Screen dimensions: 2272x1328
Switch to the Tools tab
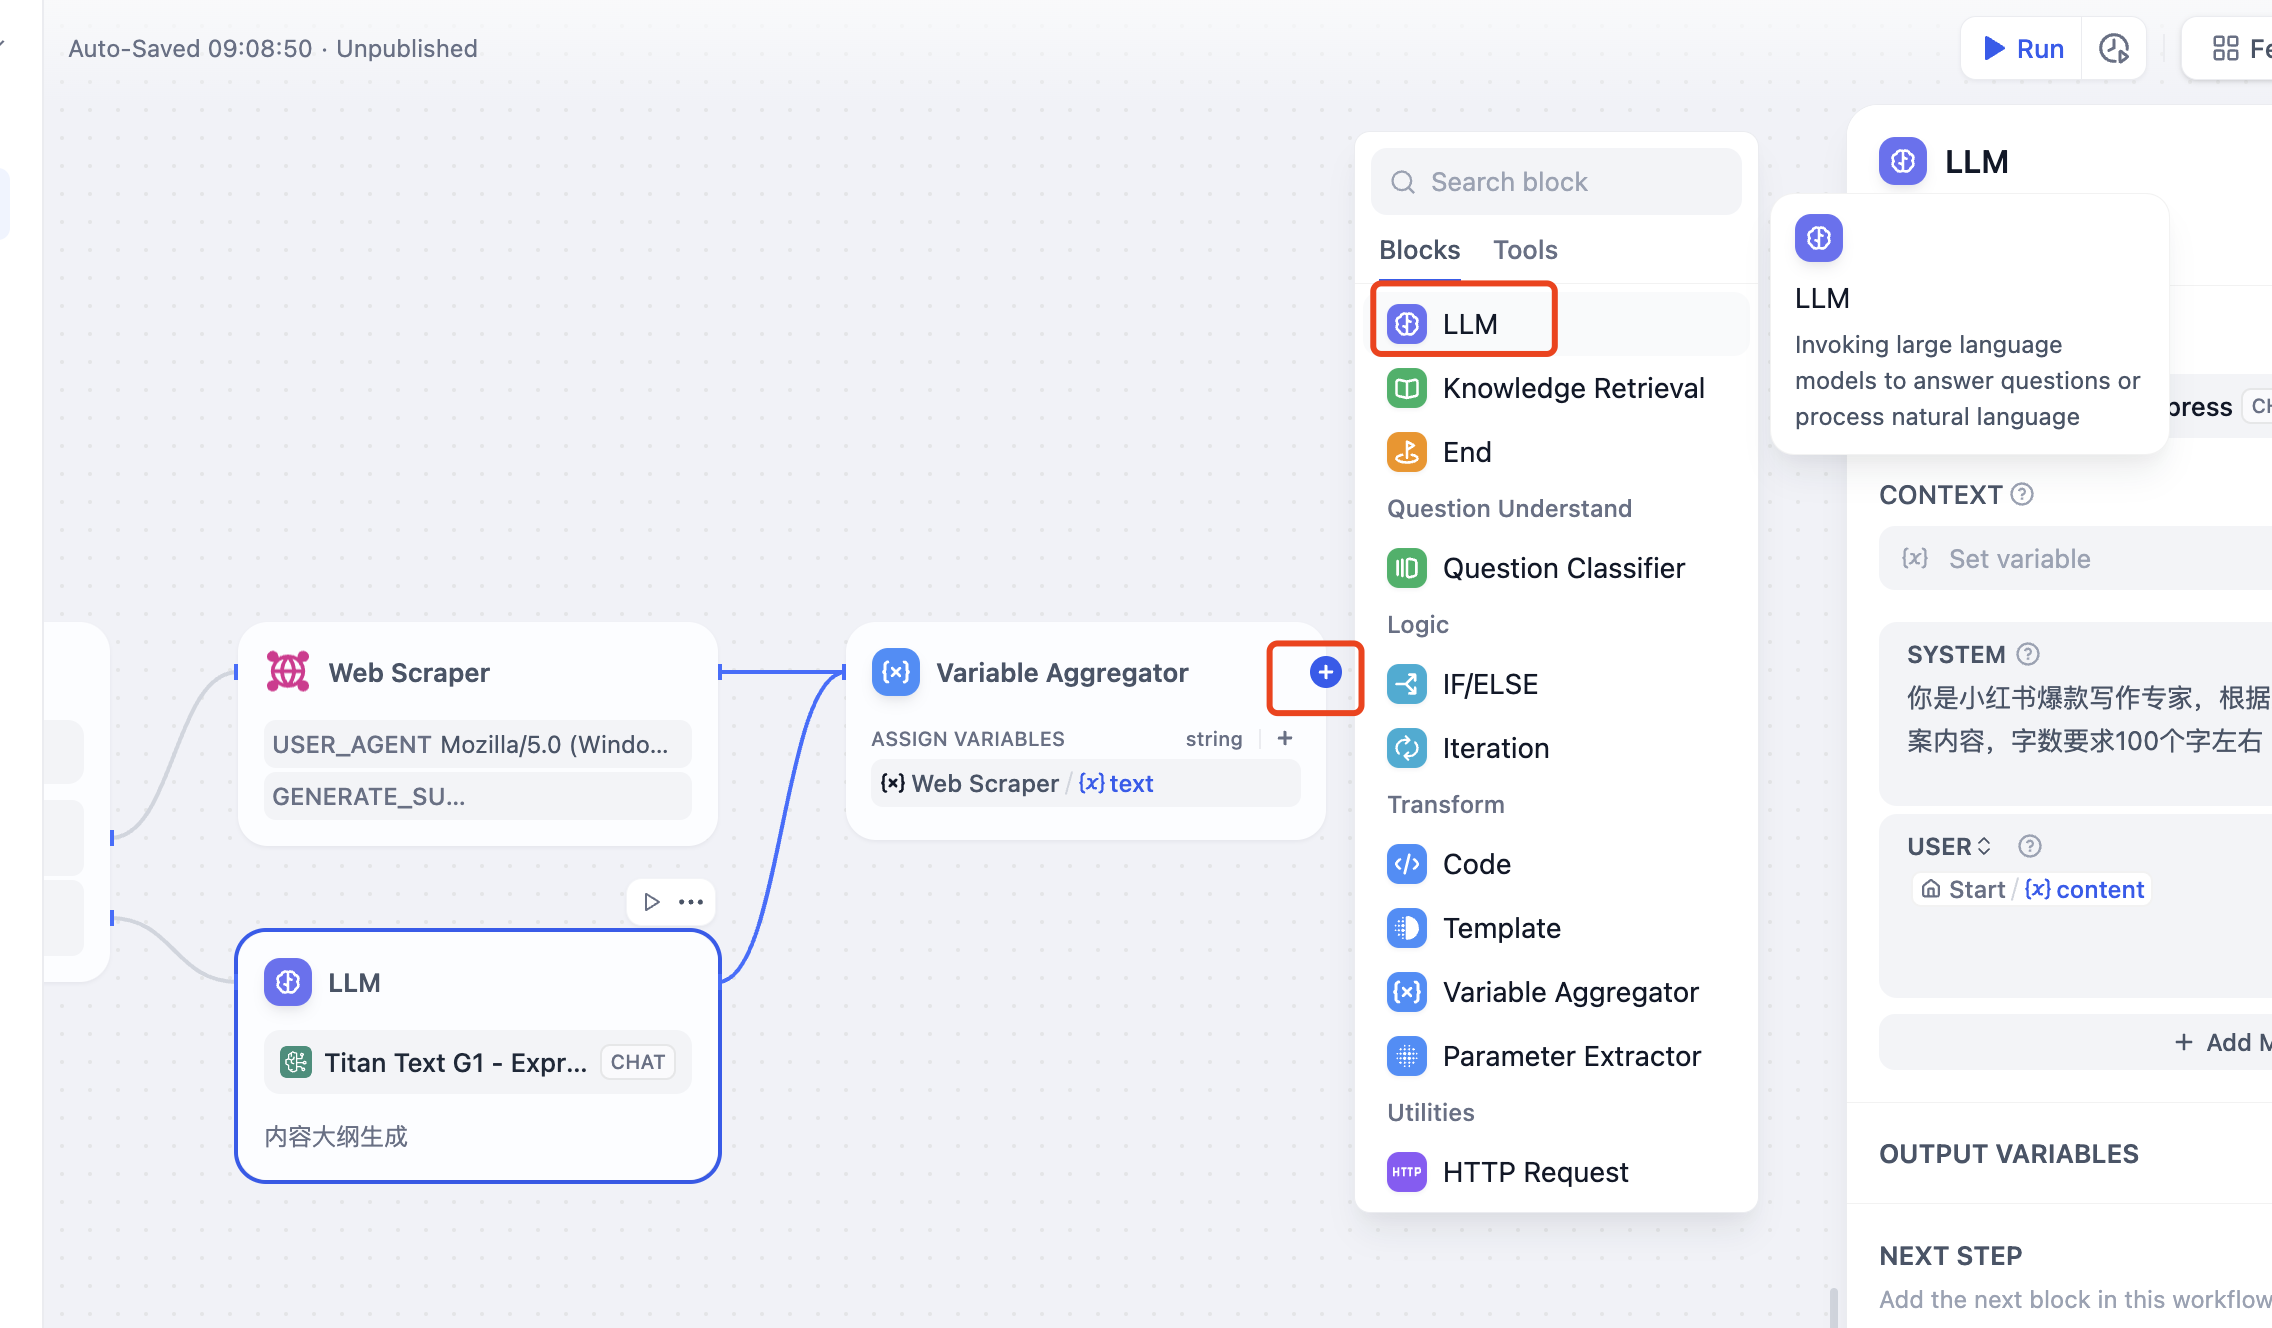click(1525, 250)
